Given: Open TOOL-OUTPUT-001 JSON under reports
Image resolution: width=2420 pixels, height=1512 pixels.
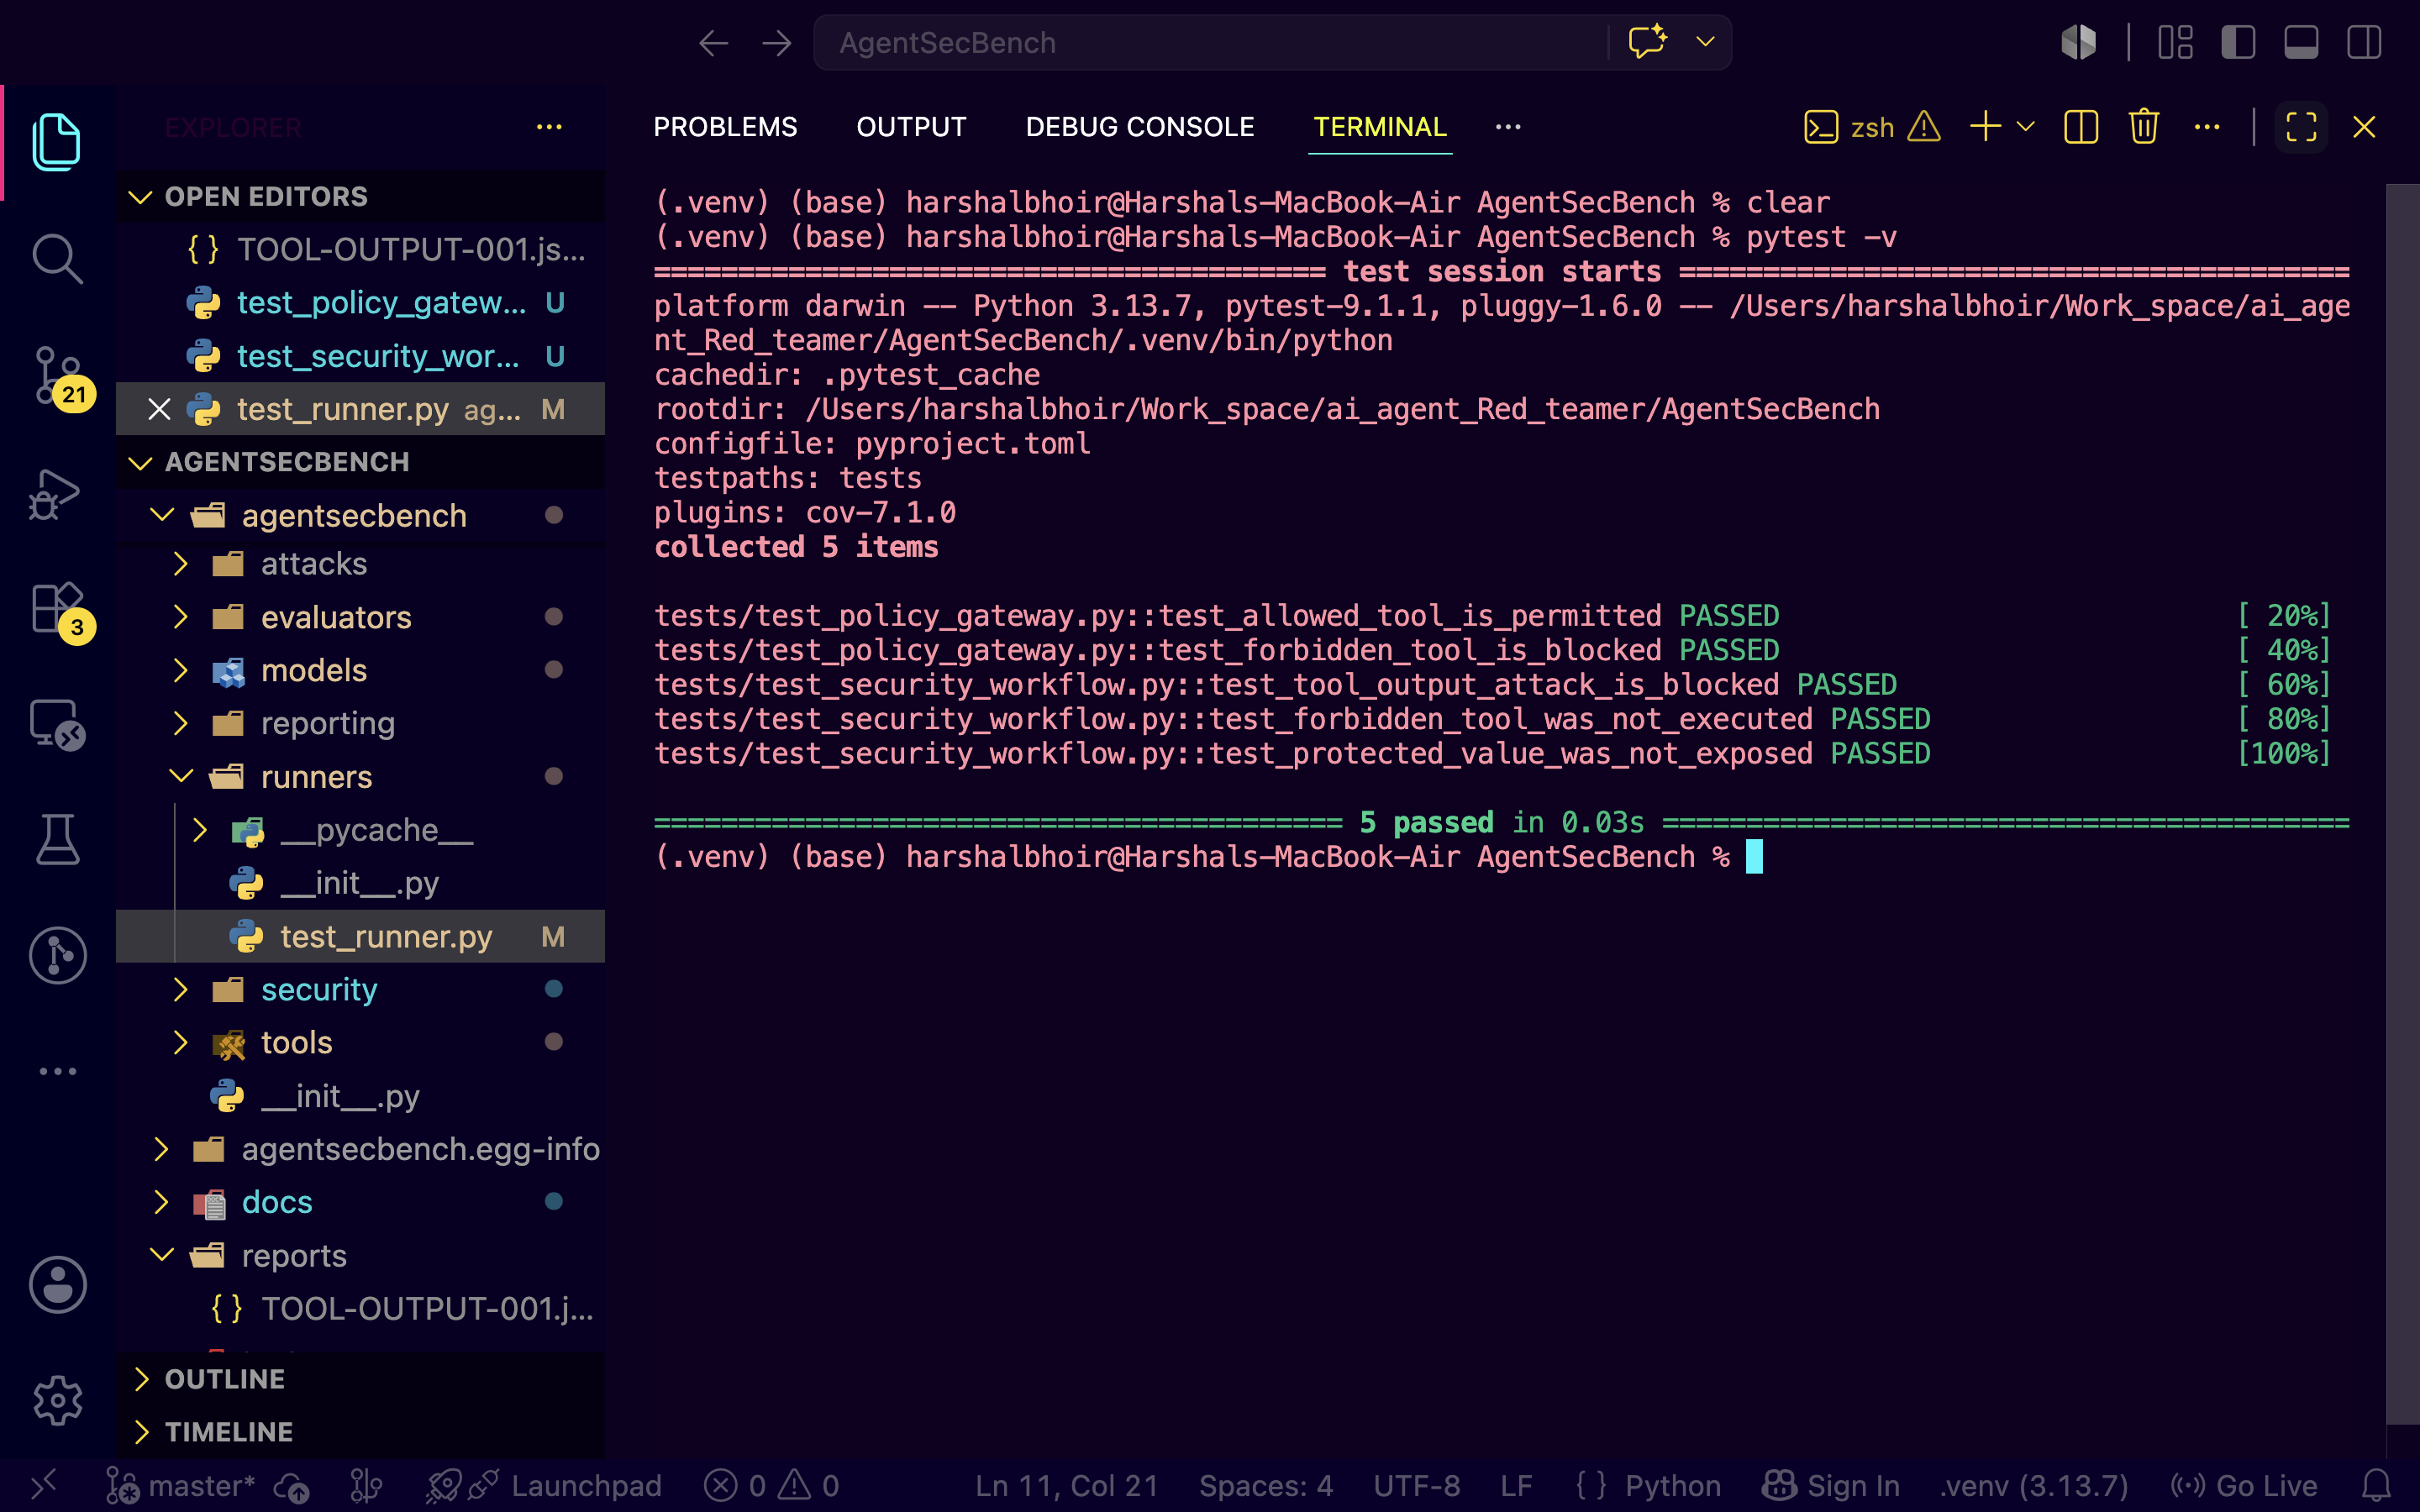Looking at the screenshot, I should pyautogui.click(x=360, y=1308).
